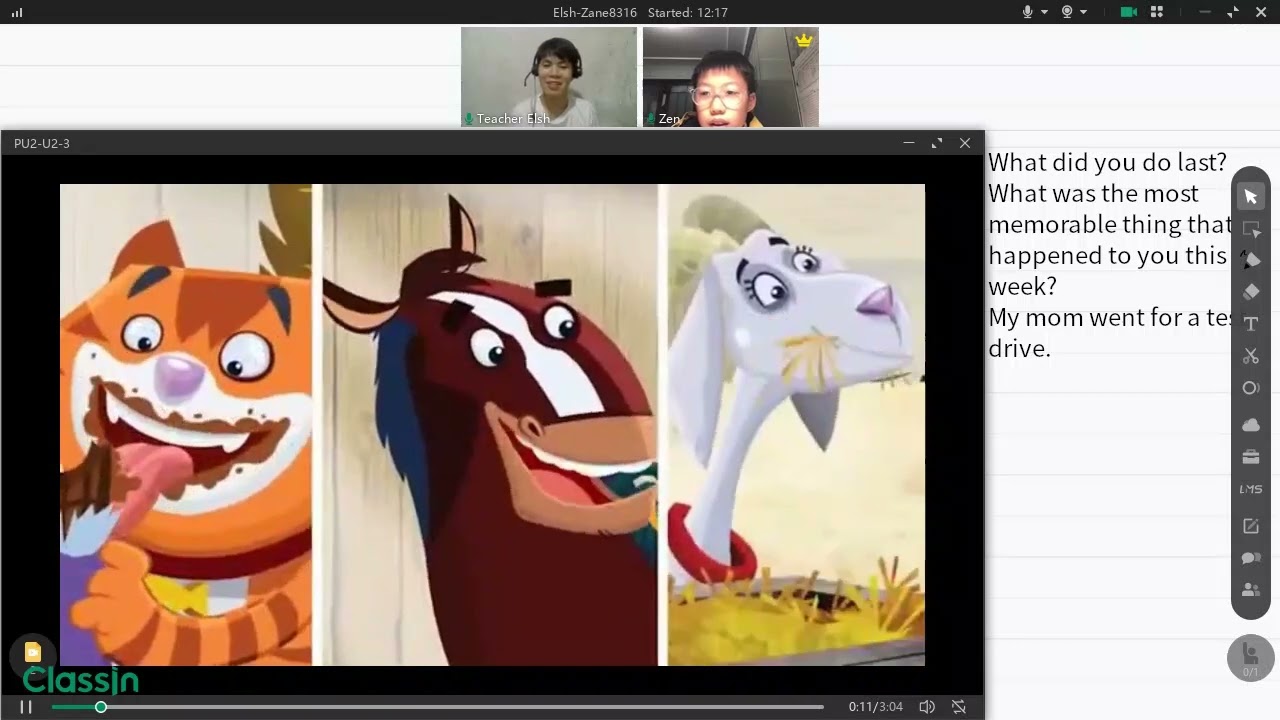Image resolution: width=1280 pixels, height=720 pixels.
Task: Click the 'My mom went for a' text
Action: pyautogui.click(x=1094, y=317)
